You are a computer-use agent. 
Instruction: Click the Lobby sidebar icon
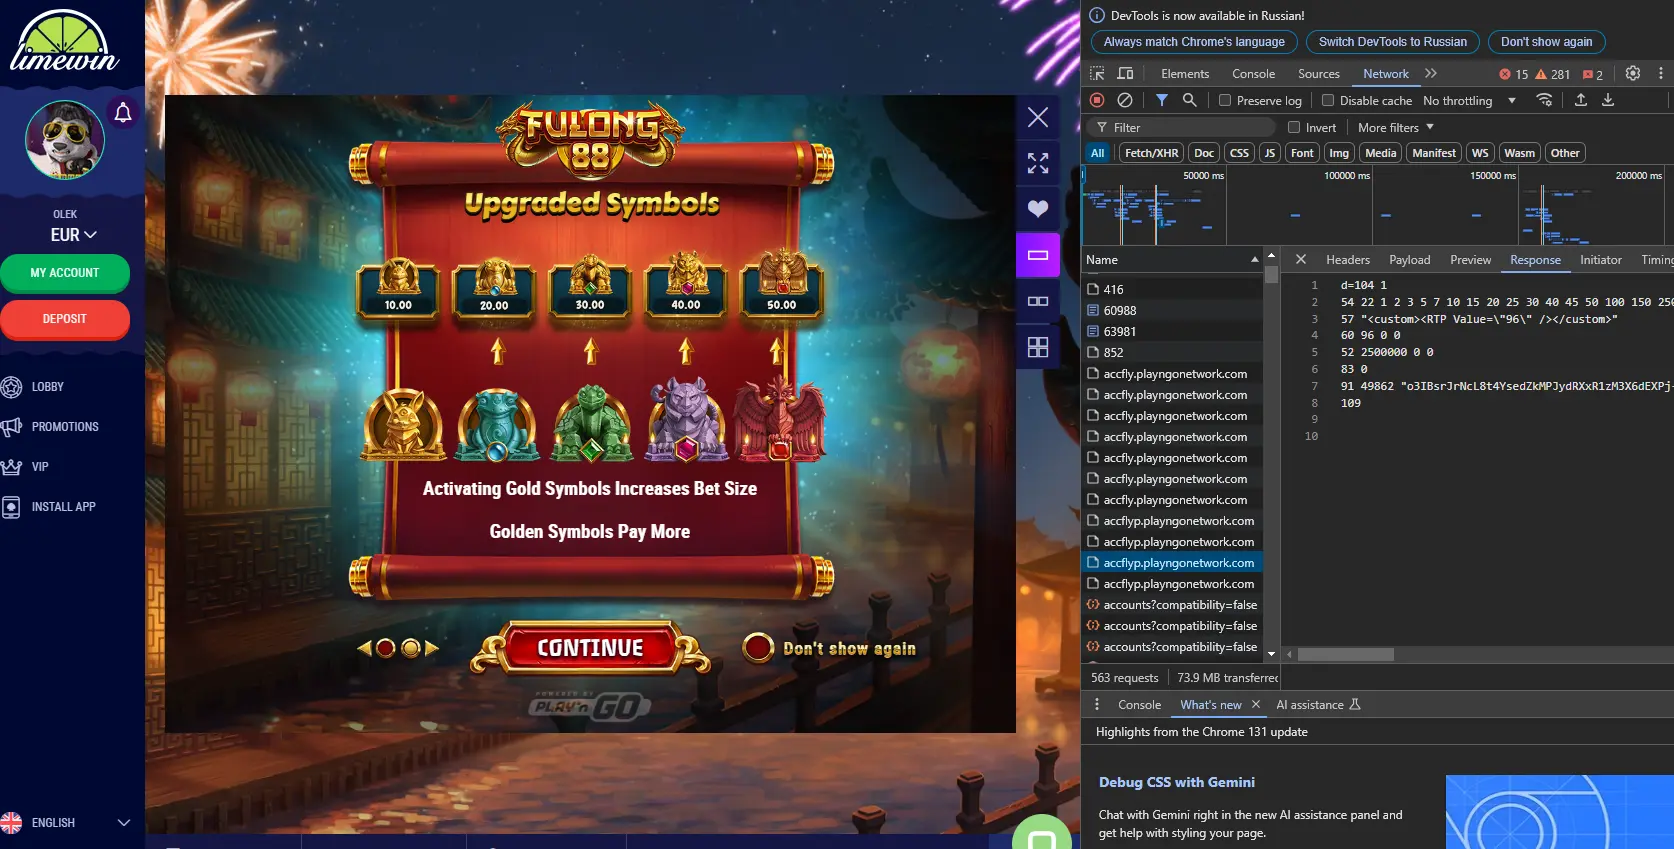(11, 387)
